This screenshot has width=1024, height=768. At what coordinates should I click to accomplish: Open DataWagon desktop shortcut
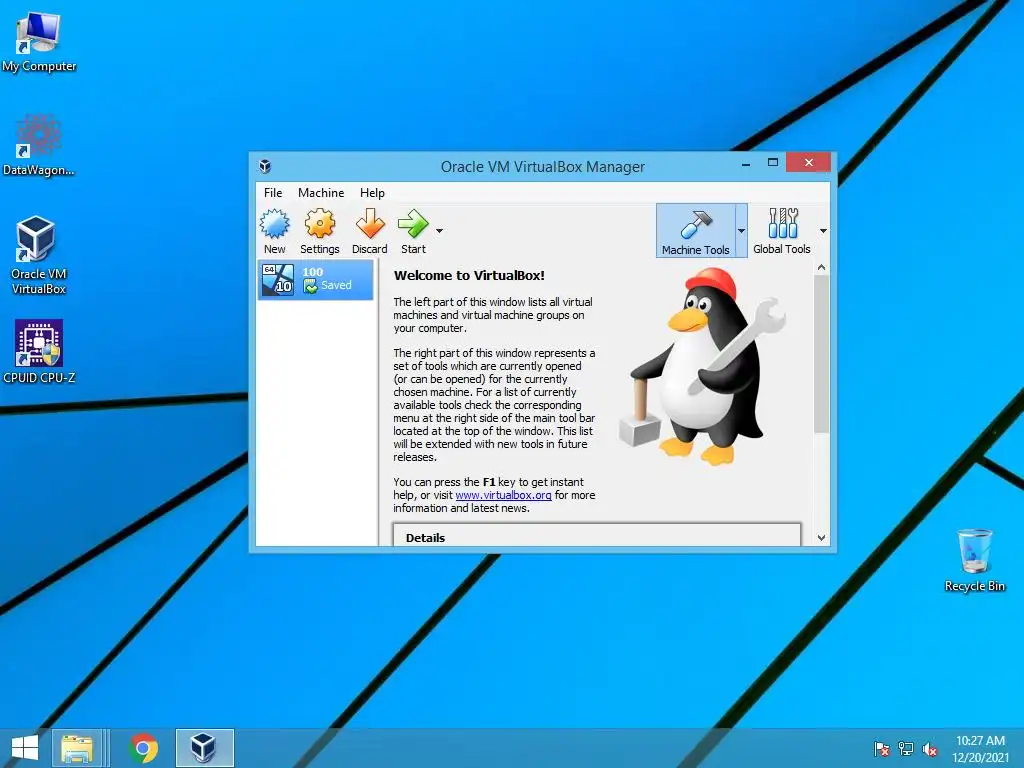pyautogui.click(x=39, y=145)
